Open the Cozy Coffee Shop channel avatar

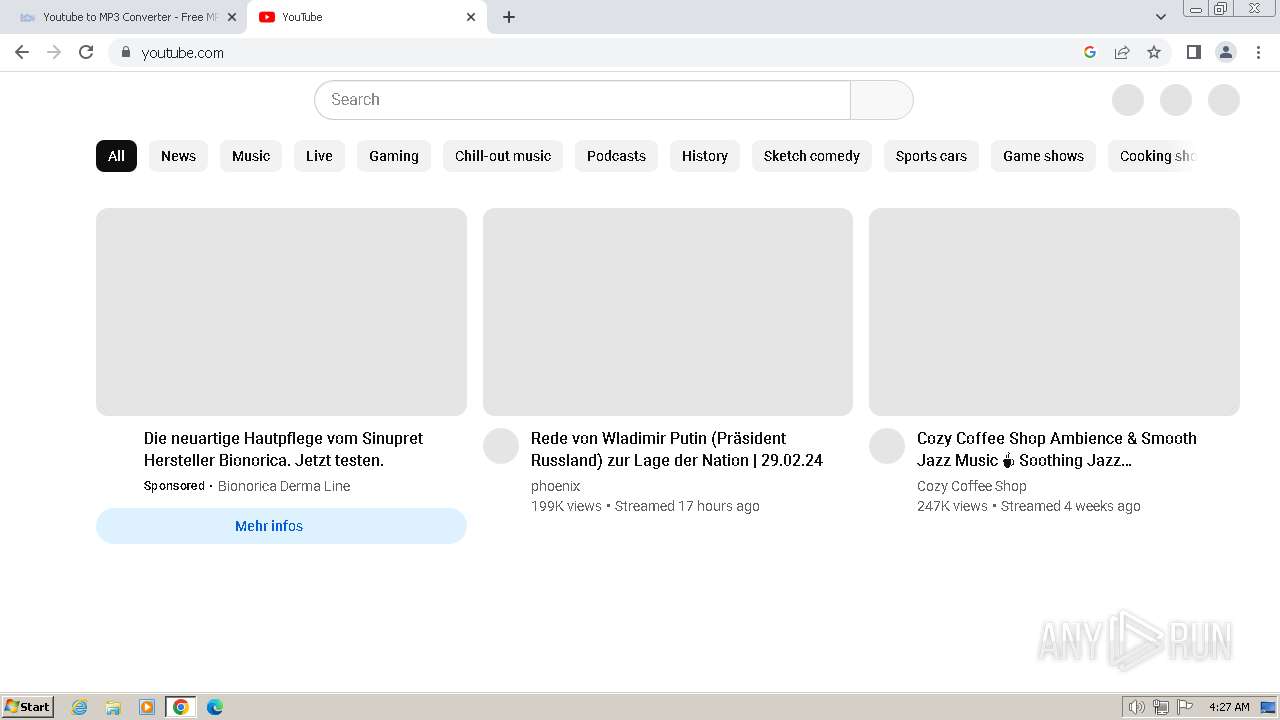tap(887, 446)
